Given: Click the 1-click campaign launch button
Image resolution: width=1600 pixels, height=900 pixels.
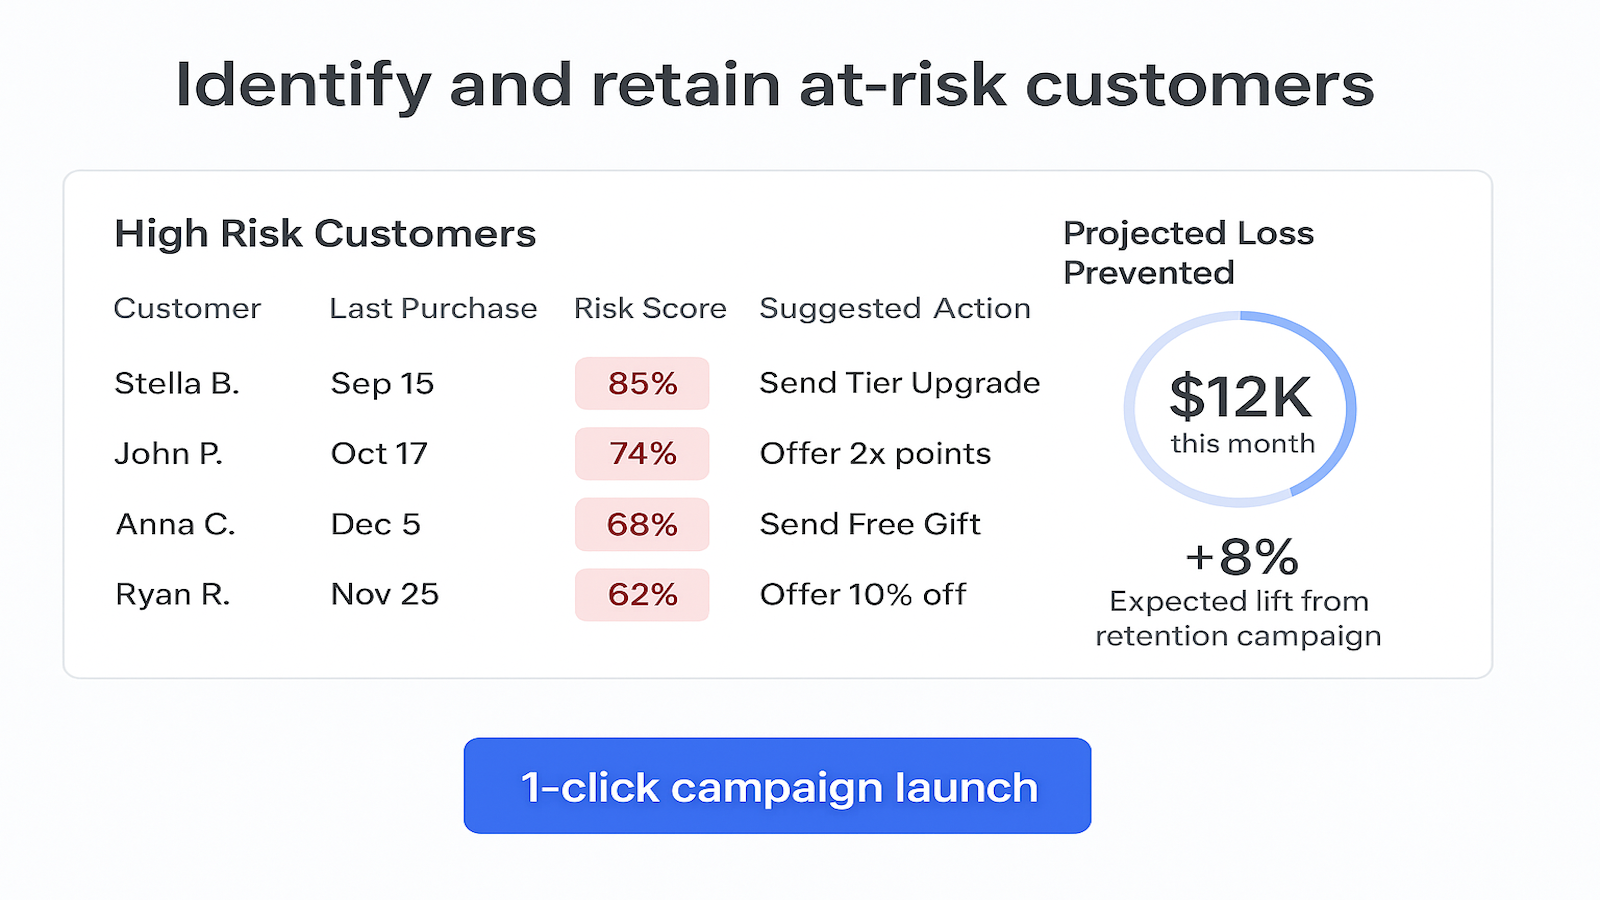Looking at the screenshot, I should point(777,786).
